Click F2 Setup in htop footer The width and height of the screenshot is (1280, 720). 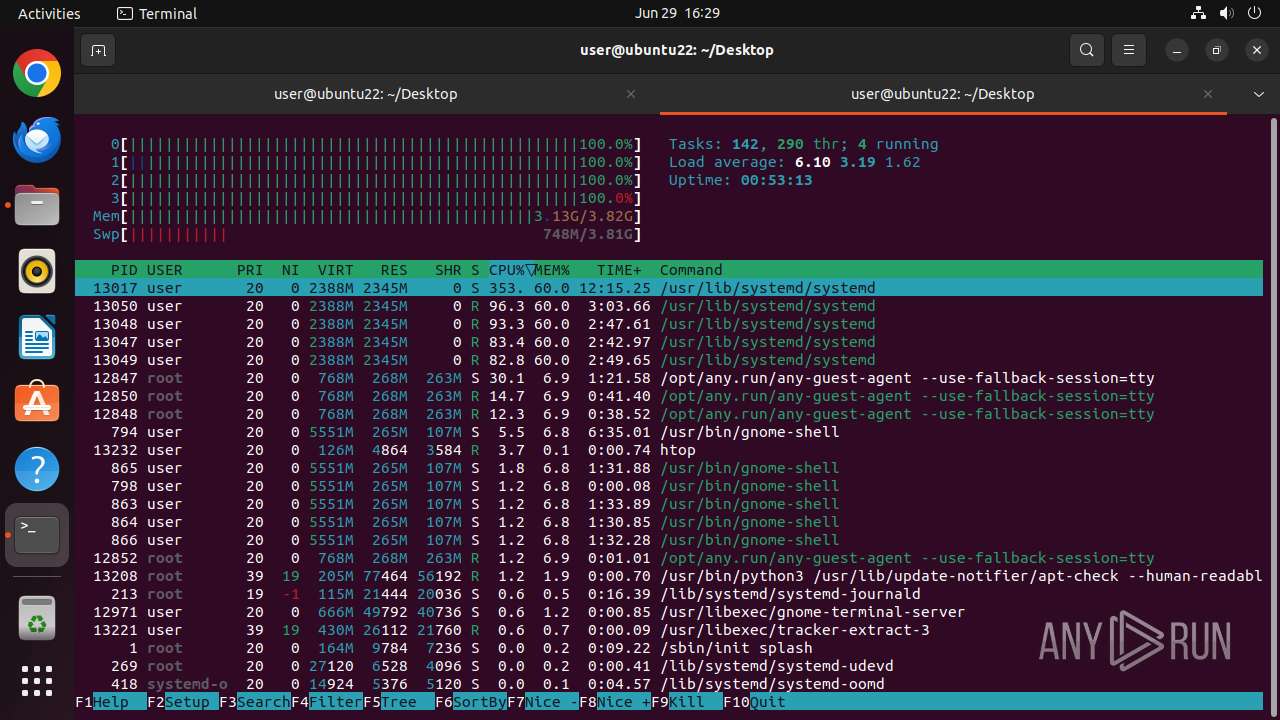pos(183,702)
